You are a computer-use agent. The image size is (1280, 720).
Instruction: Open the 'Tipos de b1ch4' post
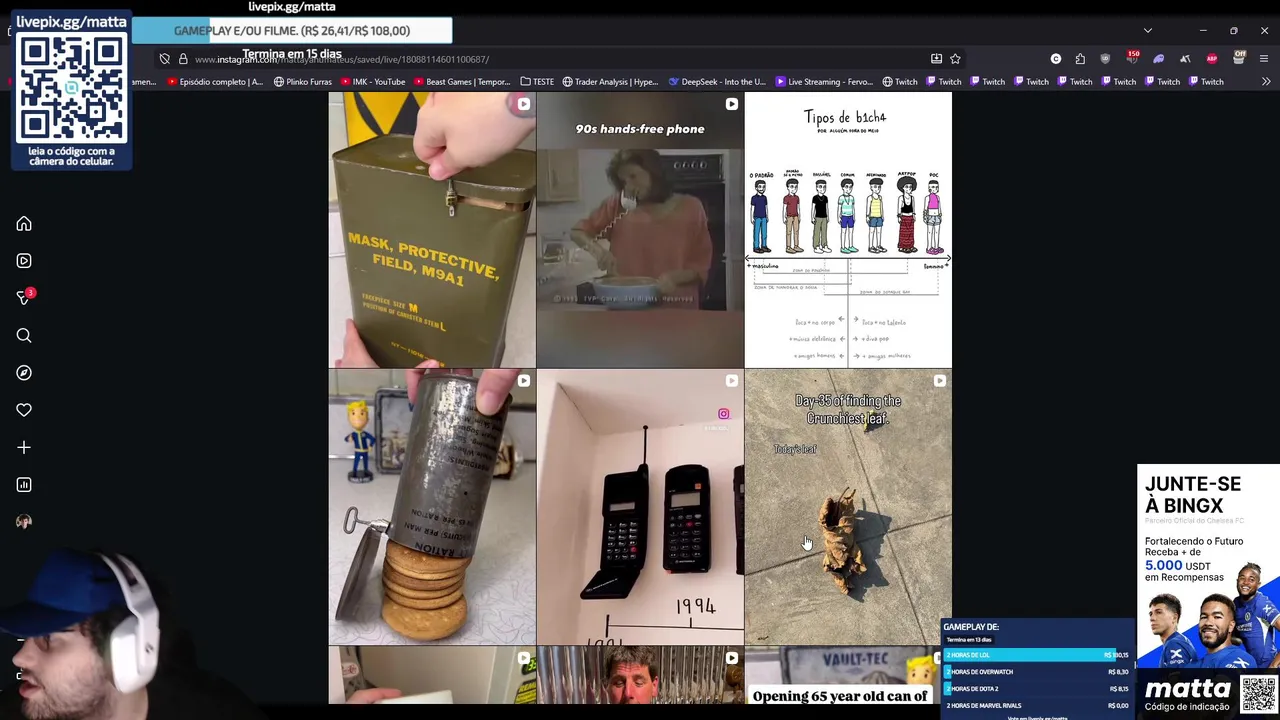click(x=848, y=230)
